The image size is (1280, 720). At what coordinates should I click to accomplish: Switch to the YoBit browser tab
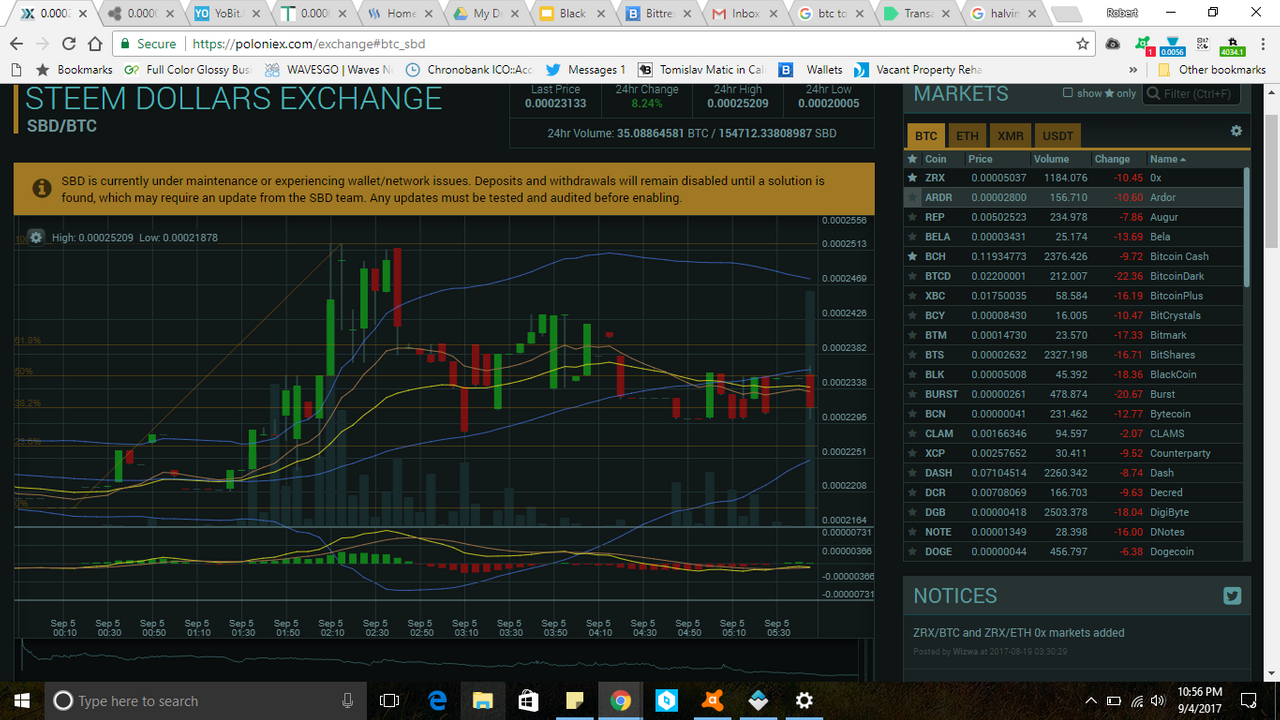(229, 14)
